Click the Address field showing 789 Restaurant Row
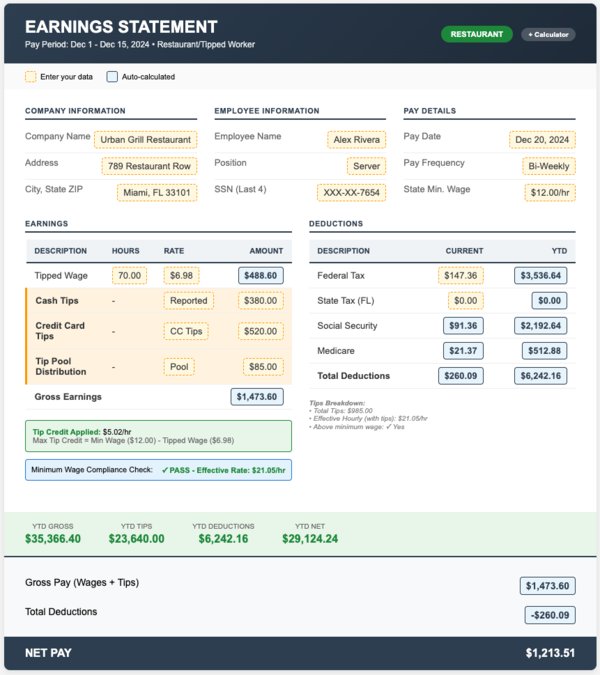 [149, 166]
